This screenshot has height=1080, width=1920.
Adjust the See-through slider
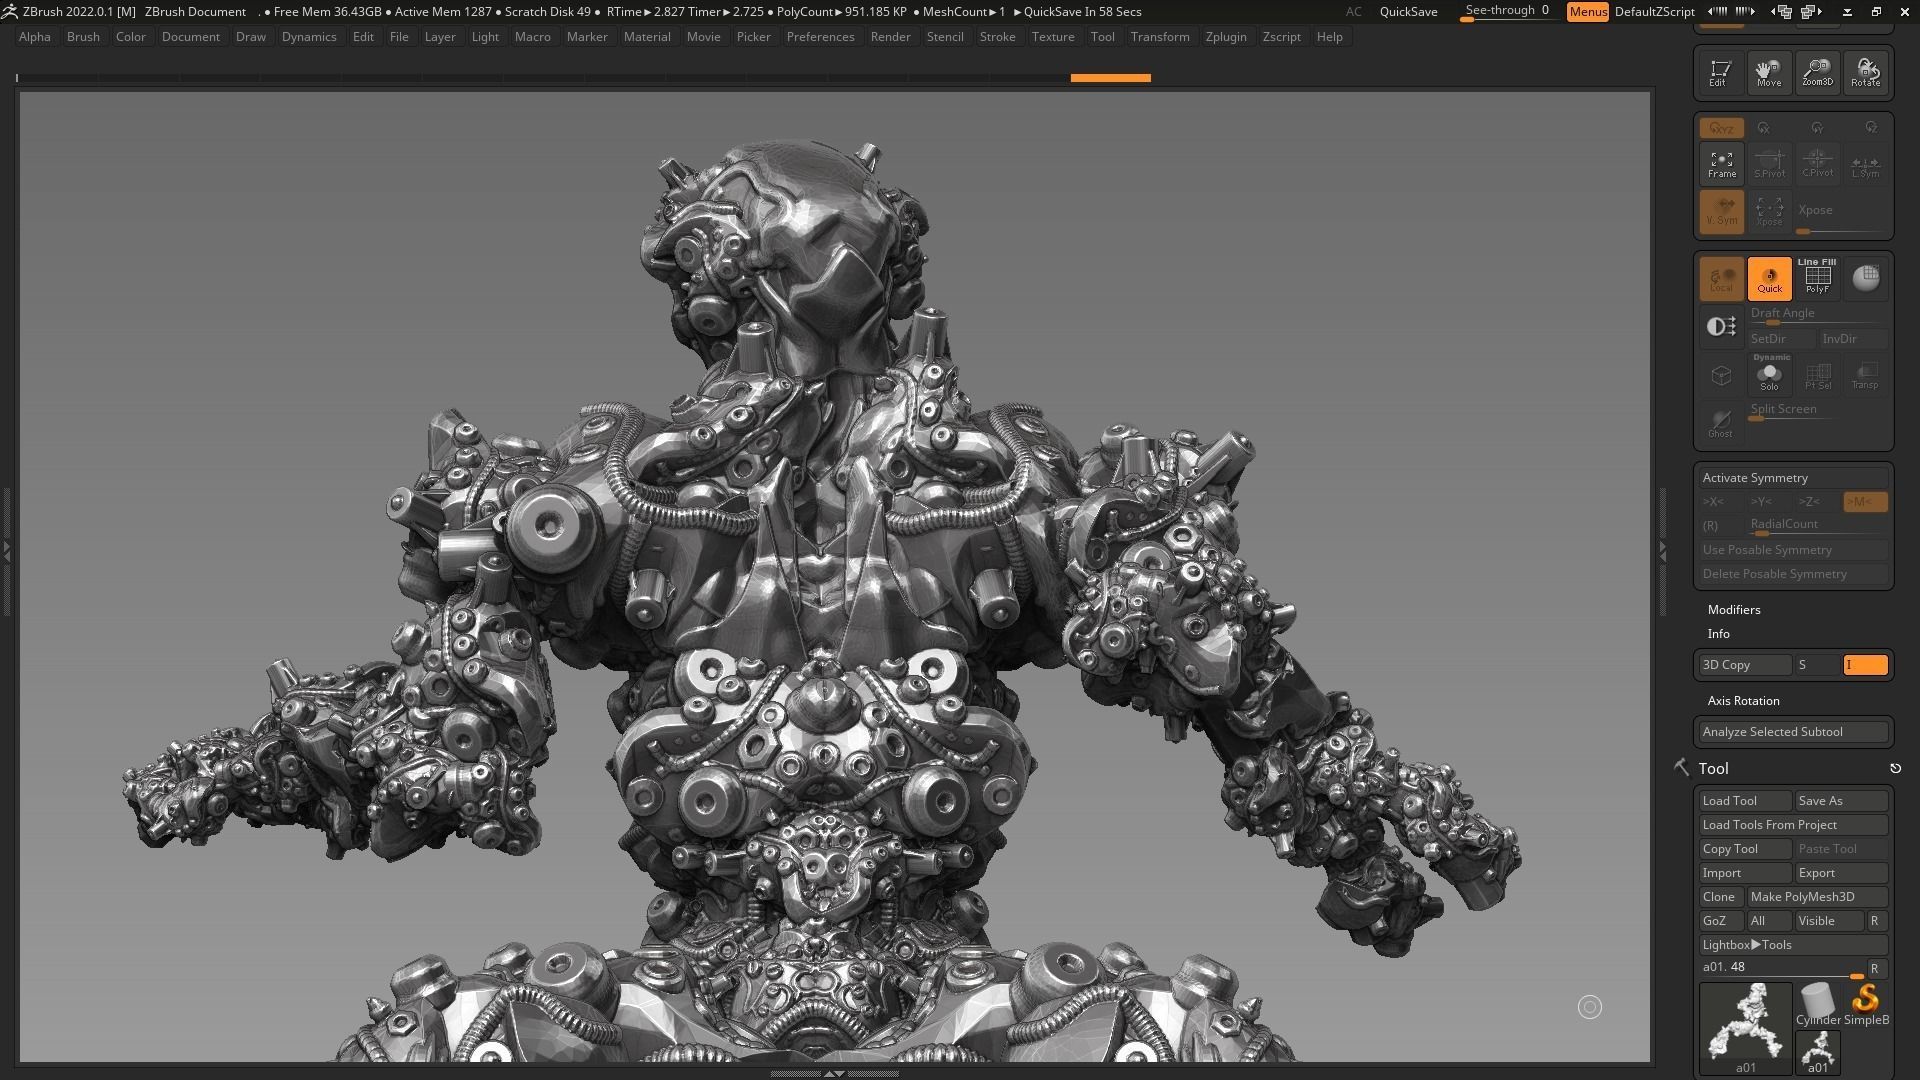pos(1506,12)
